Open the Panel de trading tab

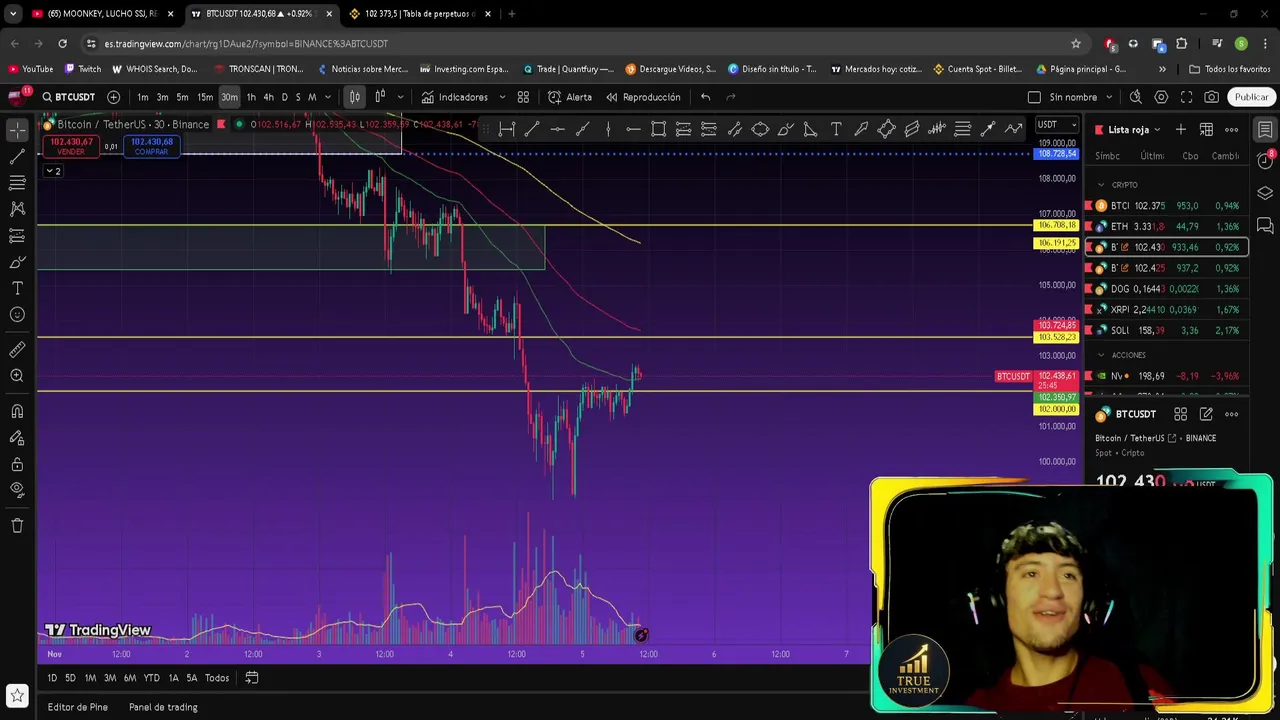163,707
